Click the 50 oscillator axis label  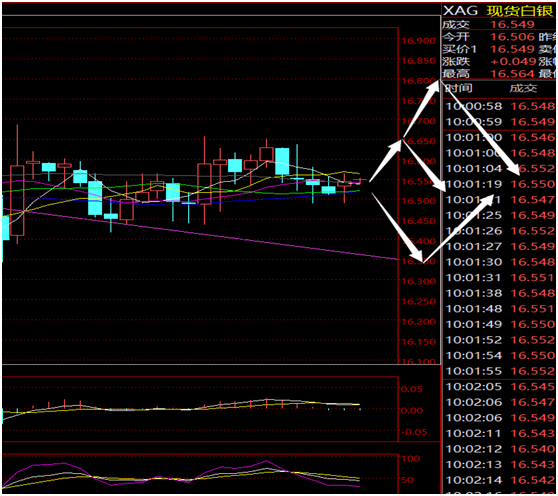(x=407, y=480)
